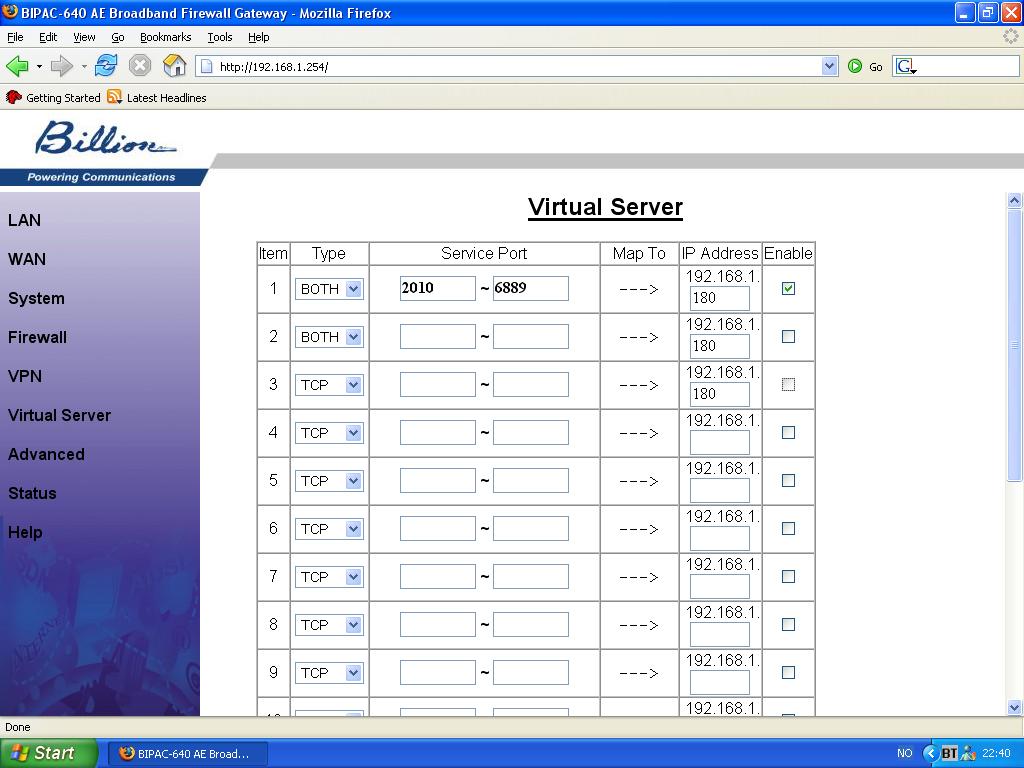Click the Billion logo
Screen dimensions: 1024x768
104,138
